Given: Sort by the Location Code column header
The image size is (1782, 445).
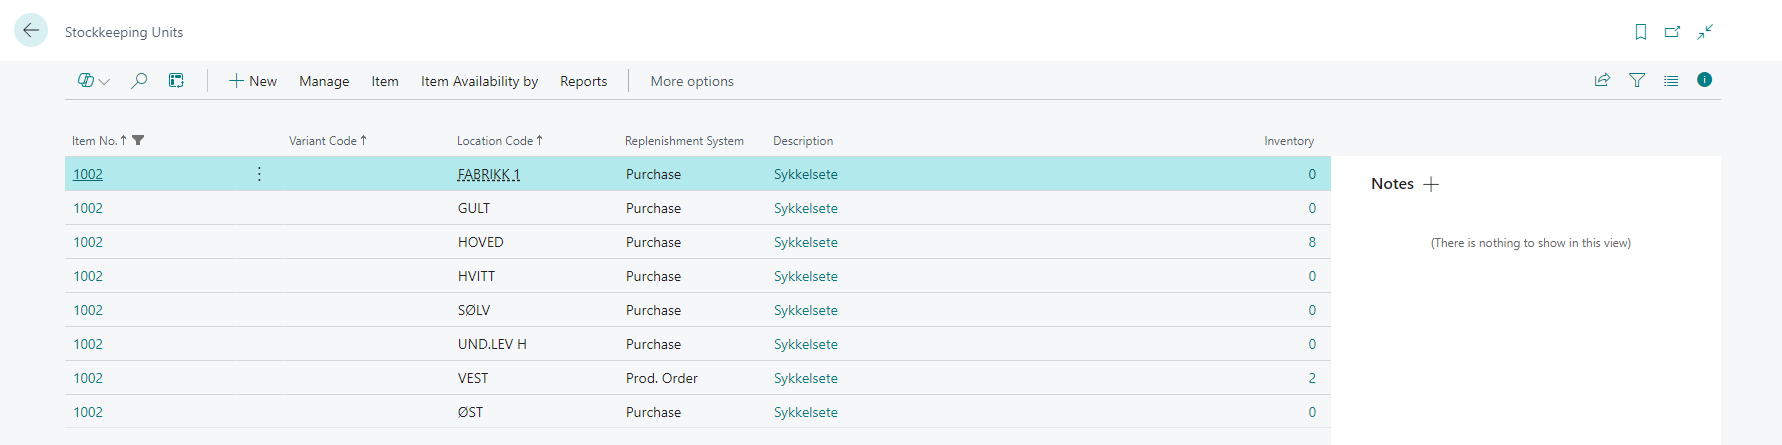Looking at the screenshot, I should [495, 141].
